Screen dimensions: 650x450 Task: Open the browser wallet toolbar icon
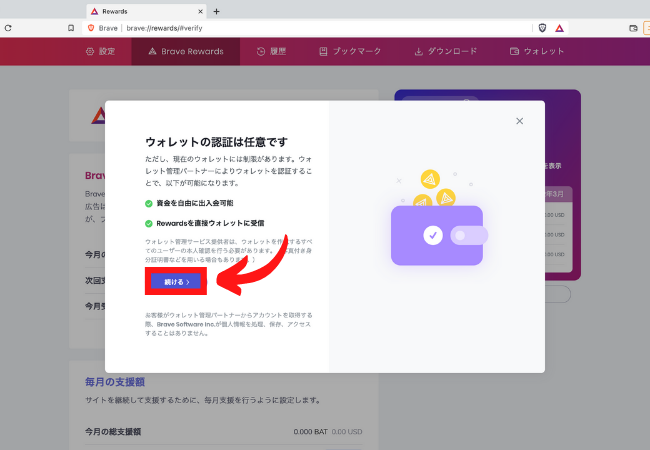[633, 28]
